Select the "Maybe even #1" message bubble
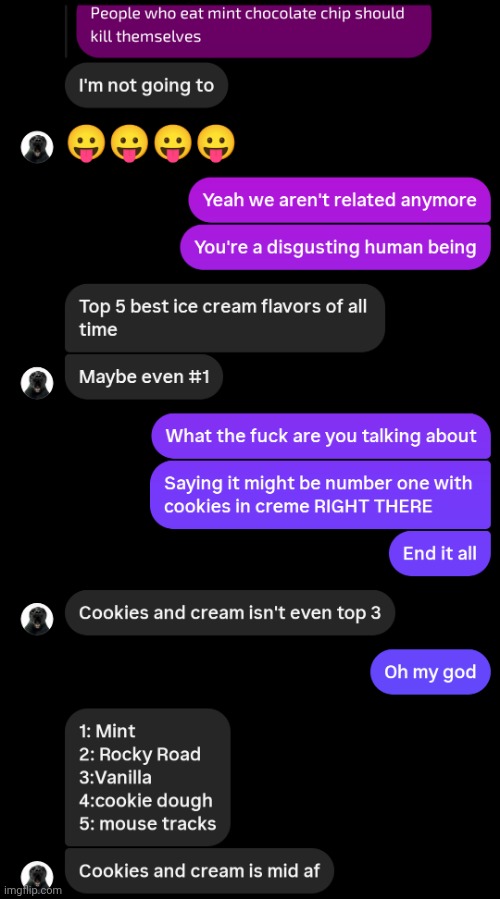500x899 pixels. pos(144,377)
